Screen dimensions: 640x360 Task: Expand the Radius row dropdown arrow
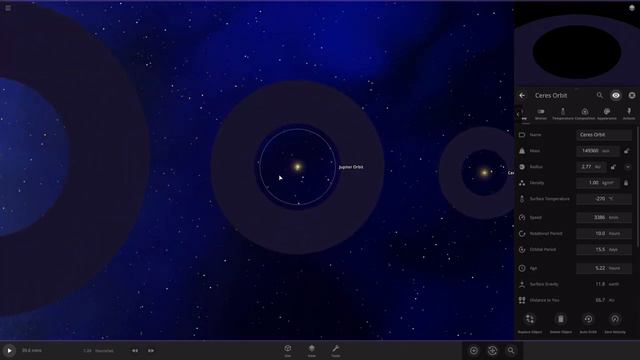pos(628,167)
